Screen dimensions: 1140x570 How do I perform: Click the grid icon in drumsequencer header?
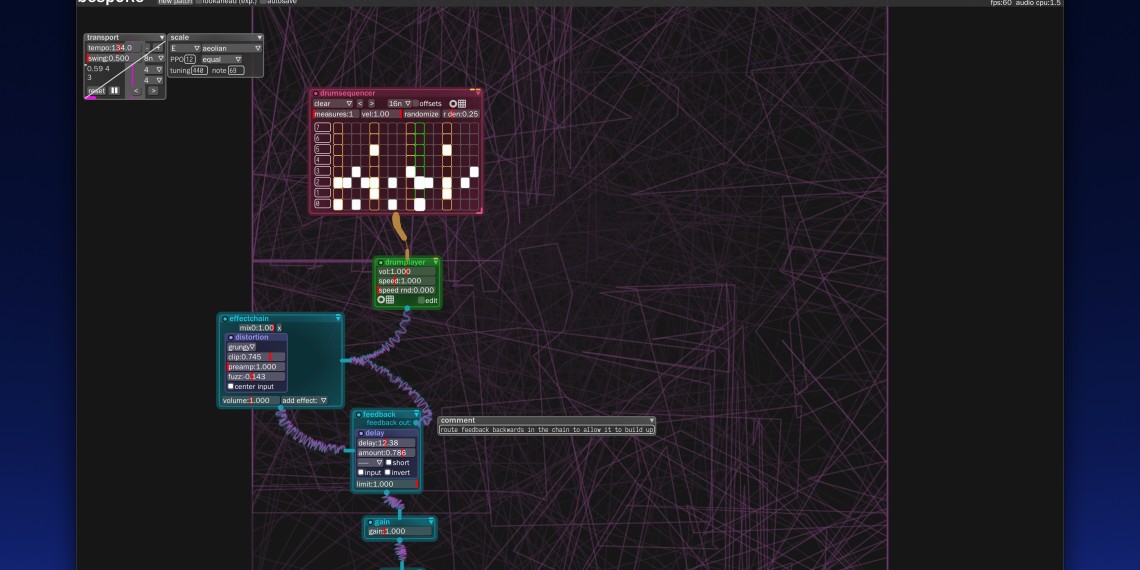[x=462, y=104]
